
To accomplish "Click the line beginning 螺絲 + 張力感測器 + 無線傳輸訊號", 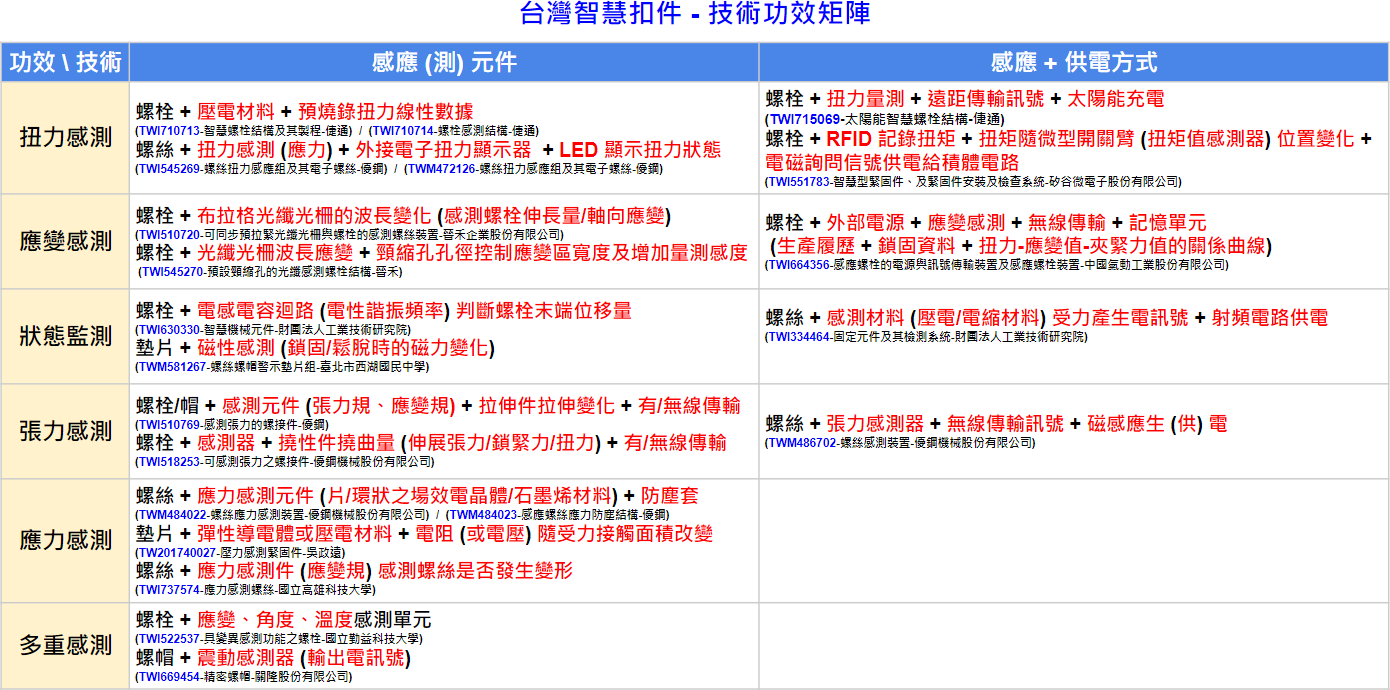I will tap(996, 424).
